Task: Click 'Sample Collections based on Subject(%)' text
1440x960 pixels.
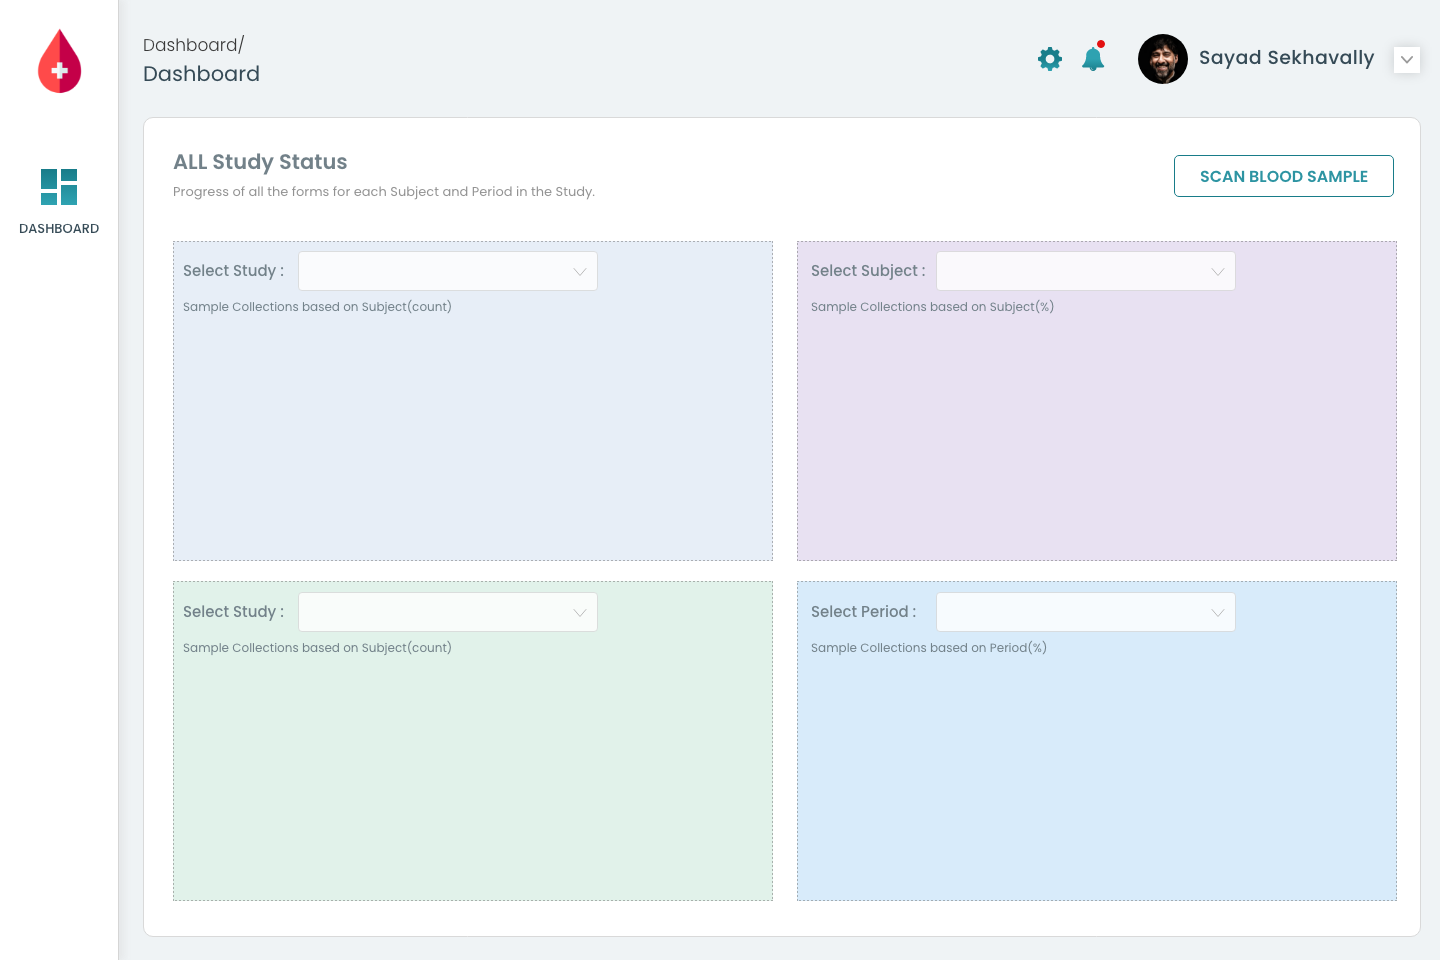Action: (932, 307)
